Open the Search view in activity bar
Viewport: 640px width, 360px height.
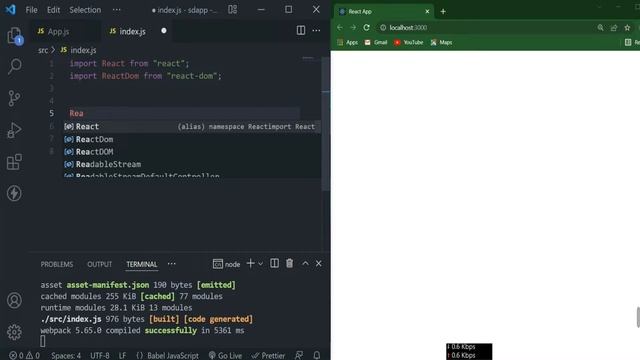14,66
